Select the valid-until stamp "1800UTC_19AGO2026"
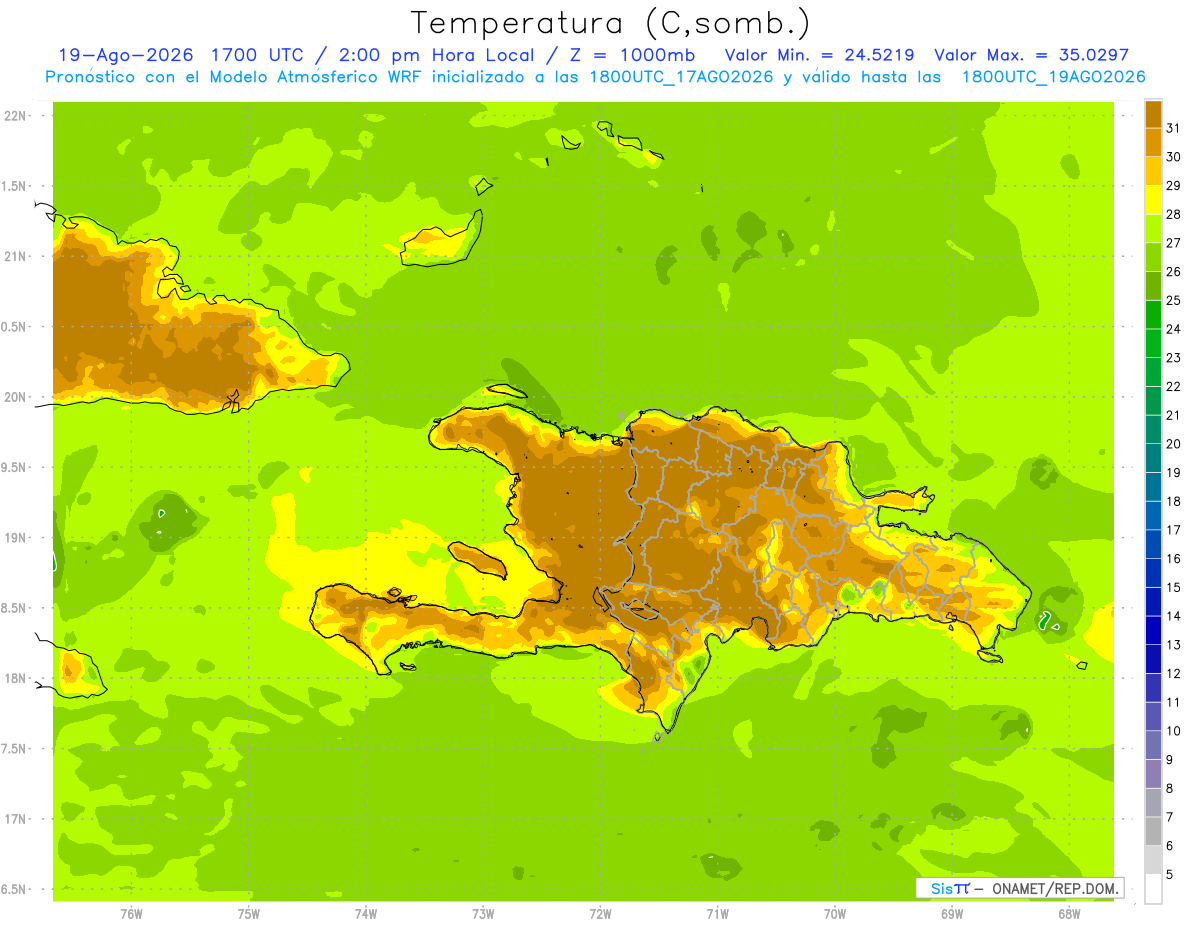 click(1053, 77)
